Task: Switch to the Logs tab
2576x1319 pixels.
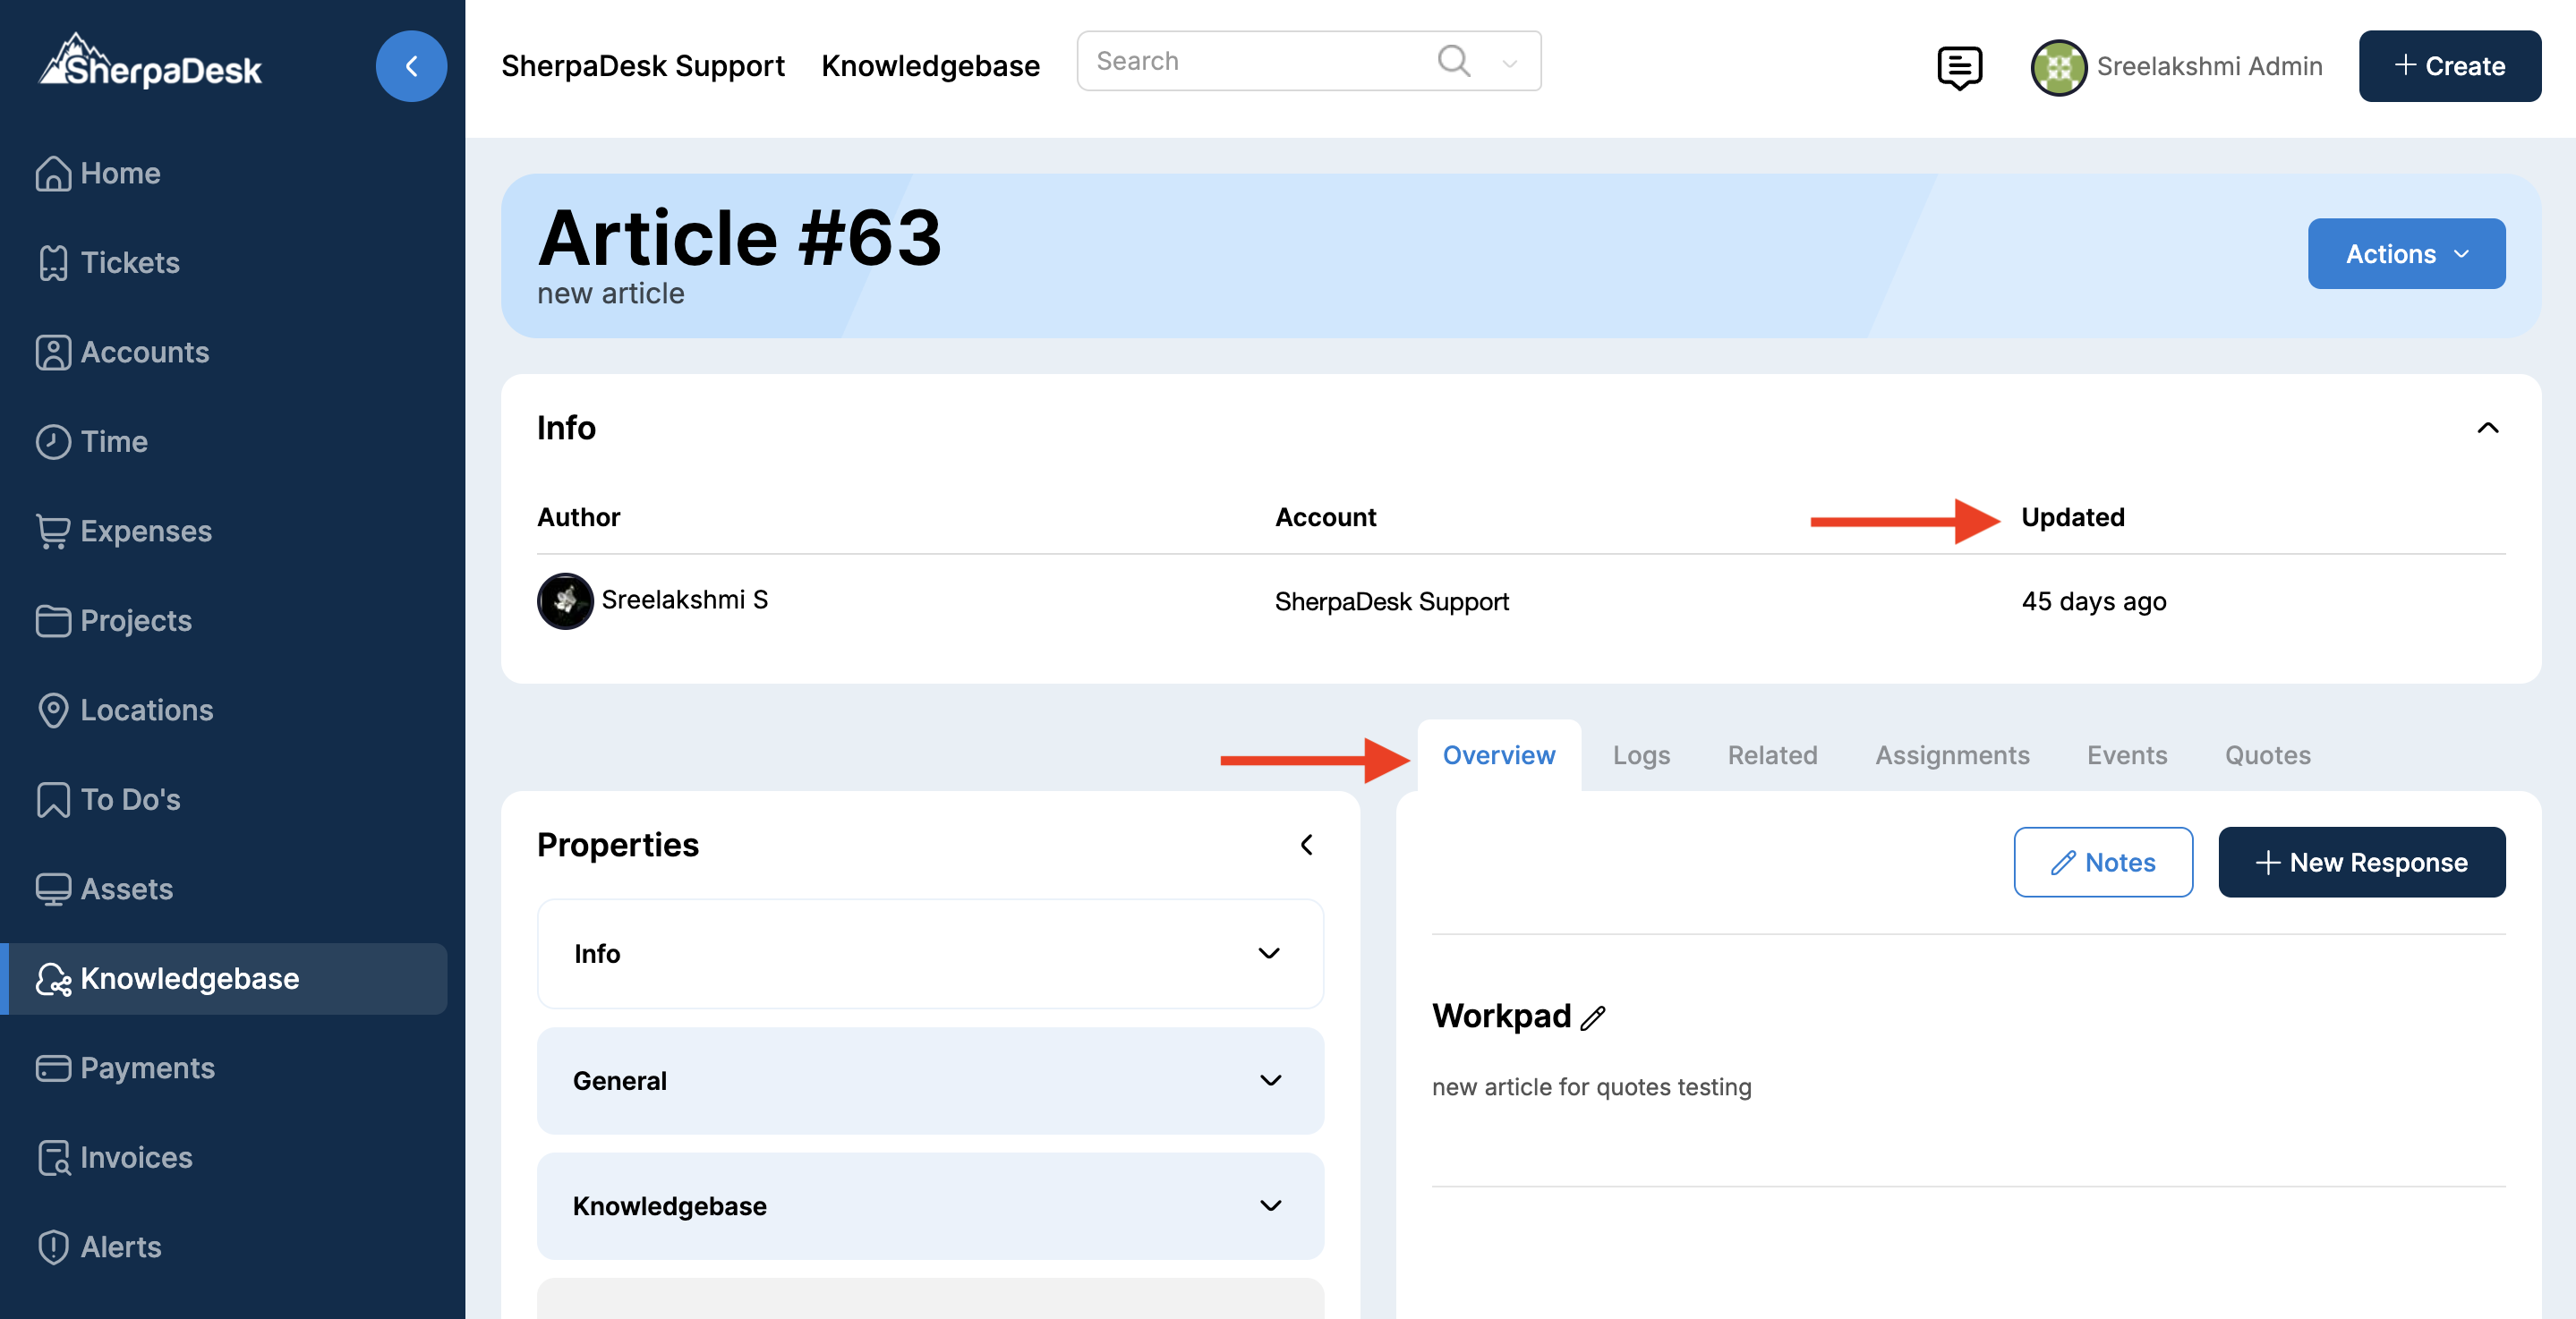Action: (x=1641, y=755)
